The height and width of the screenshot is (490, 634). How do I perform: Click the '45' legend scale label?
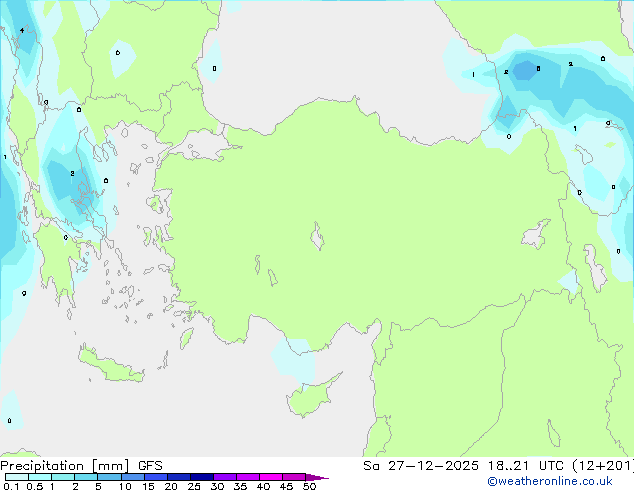point(286,486)
